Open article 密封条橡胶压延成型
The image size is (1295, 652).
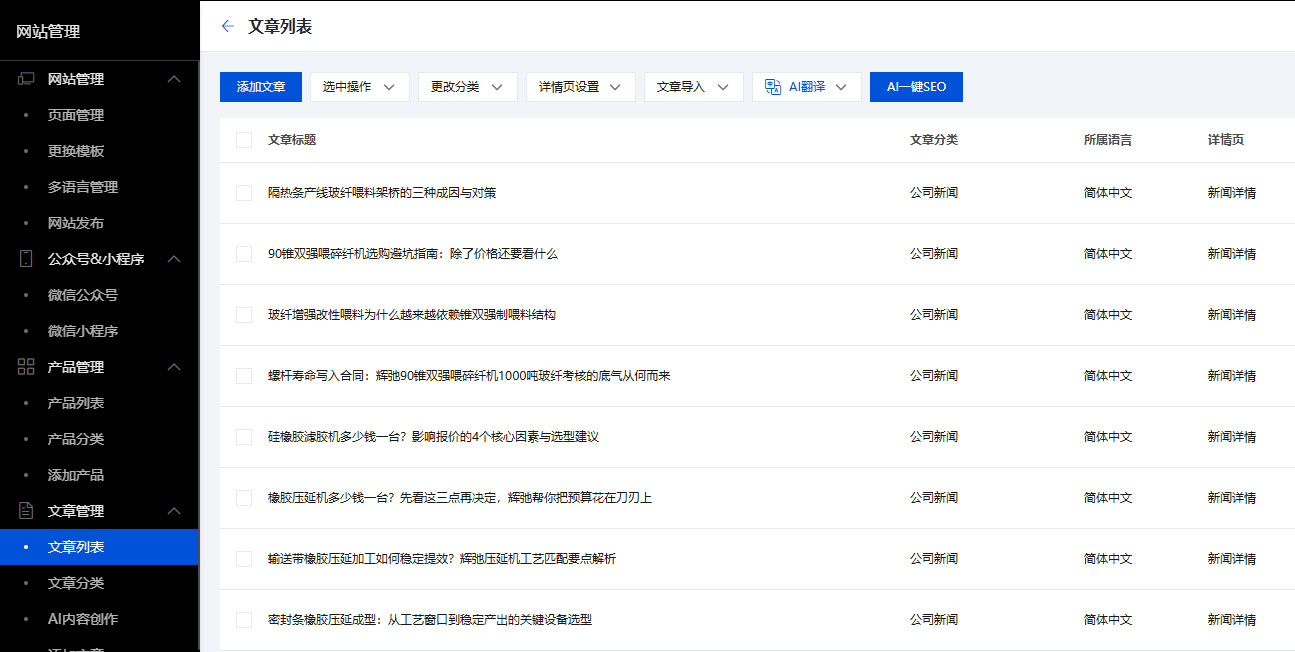[430, 620]
